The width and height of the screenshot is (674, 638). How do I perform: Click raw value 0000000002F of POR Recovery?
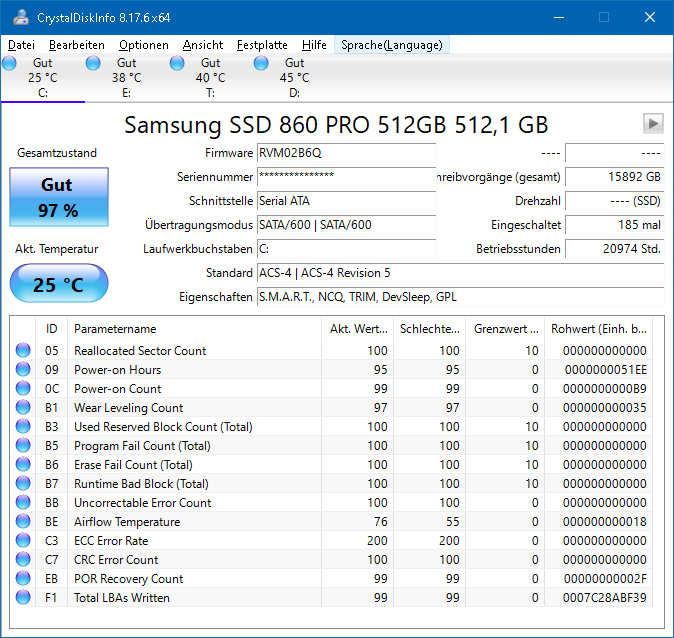pos(605,579)
